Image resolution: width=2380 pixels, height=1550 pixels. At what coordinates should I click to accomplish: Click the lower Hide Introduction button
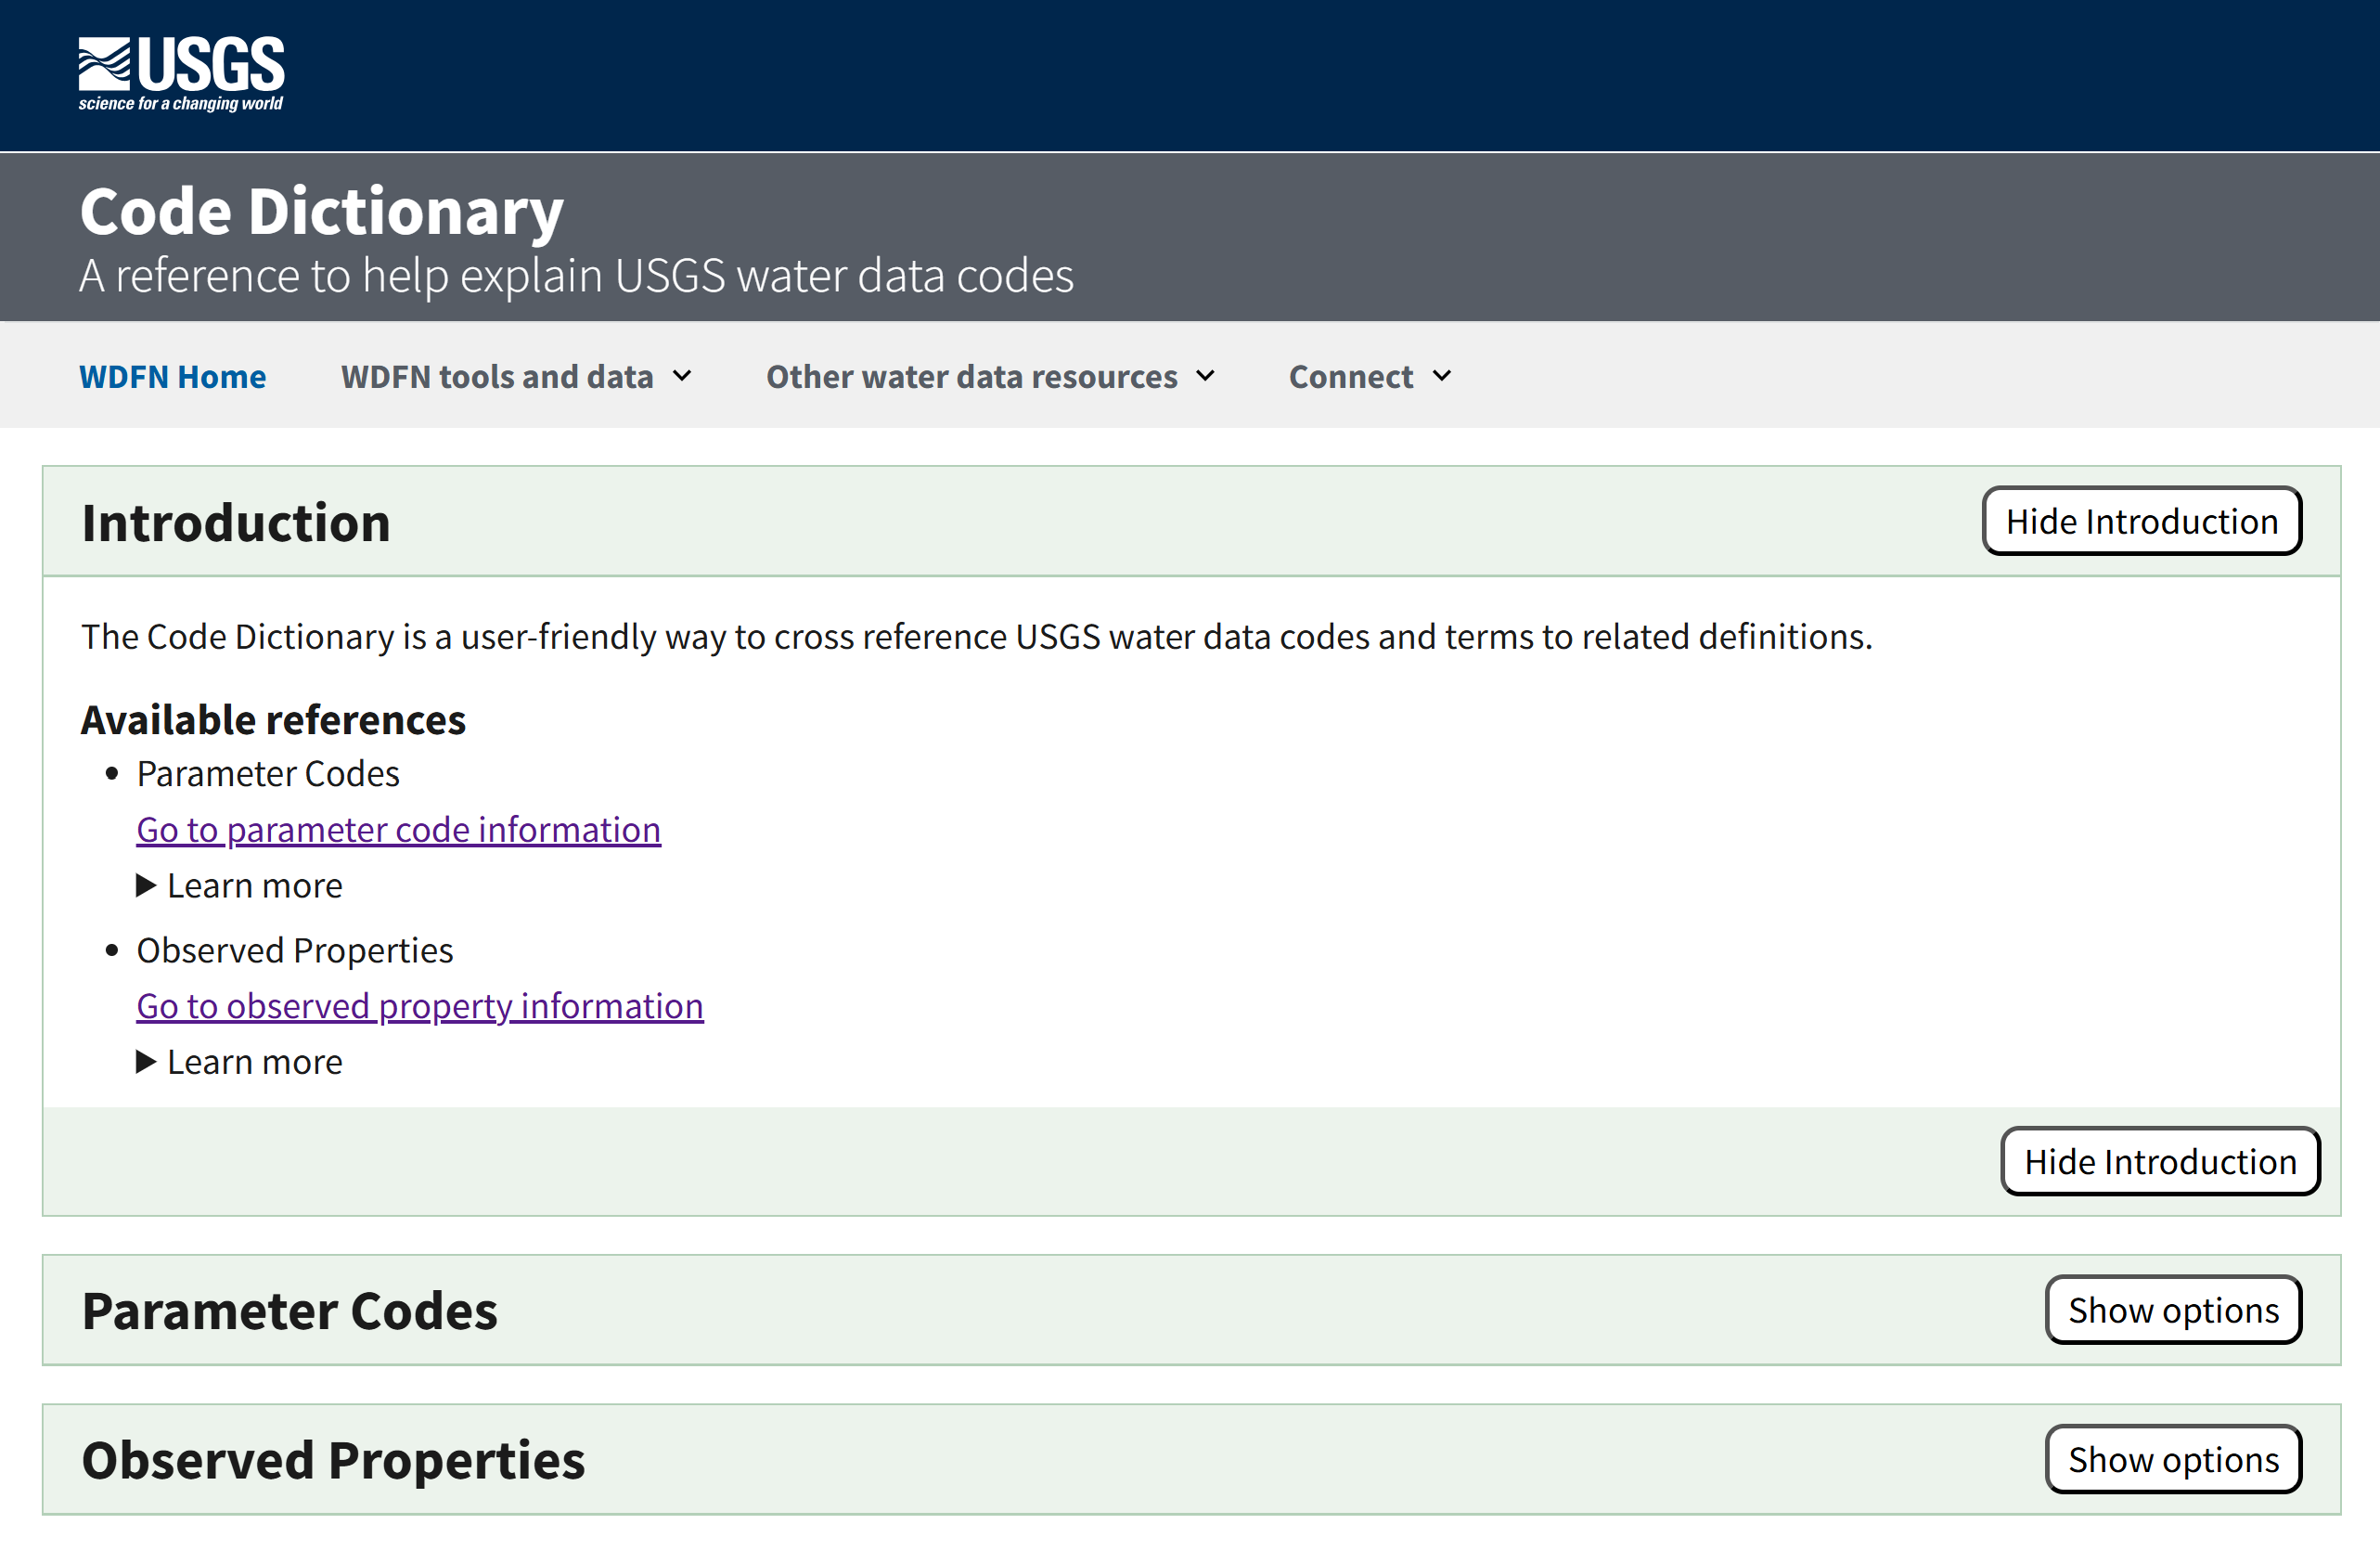(2160, 1161)
